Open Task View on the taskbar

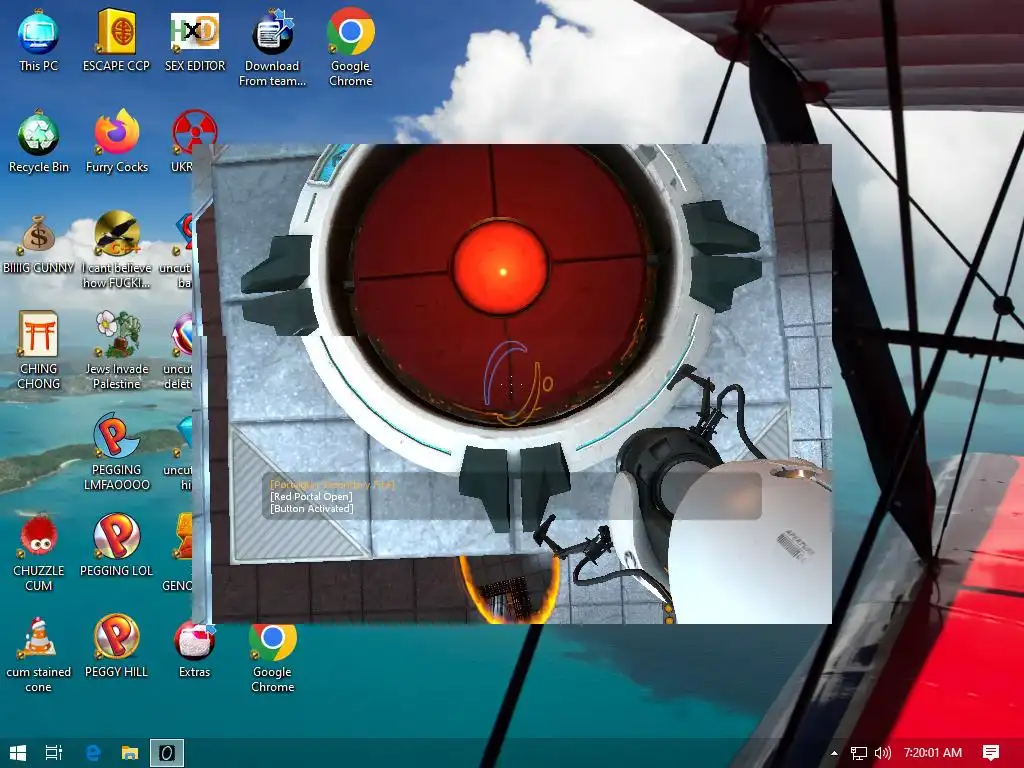[54, 753]
